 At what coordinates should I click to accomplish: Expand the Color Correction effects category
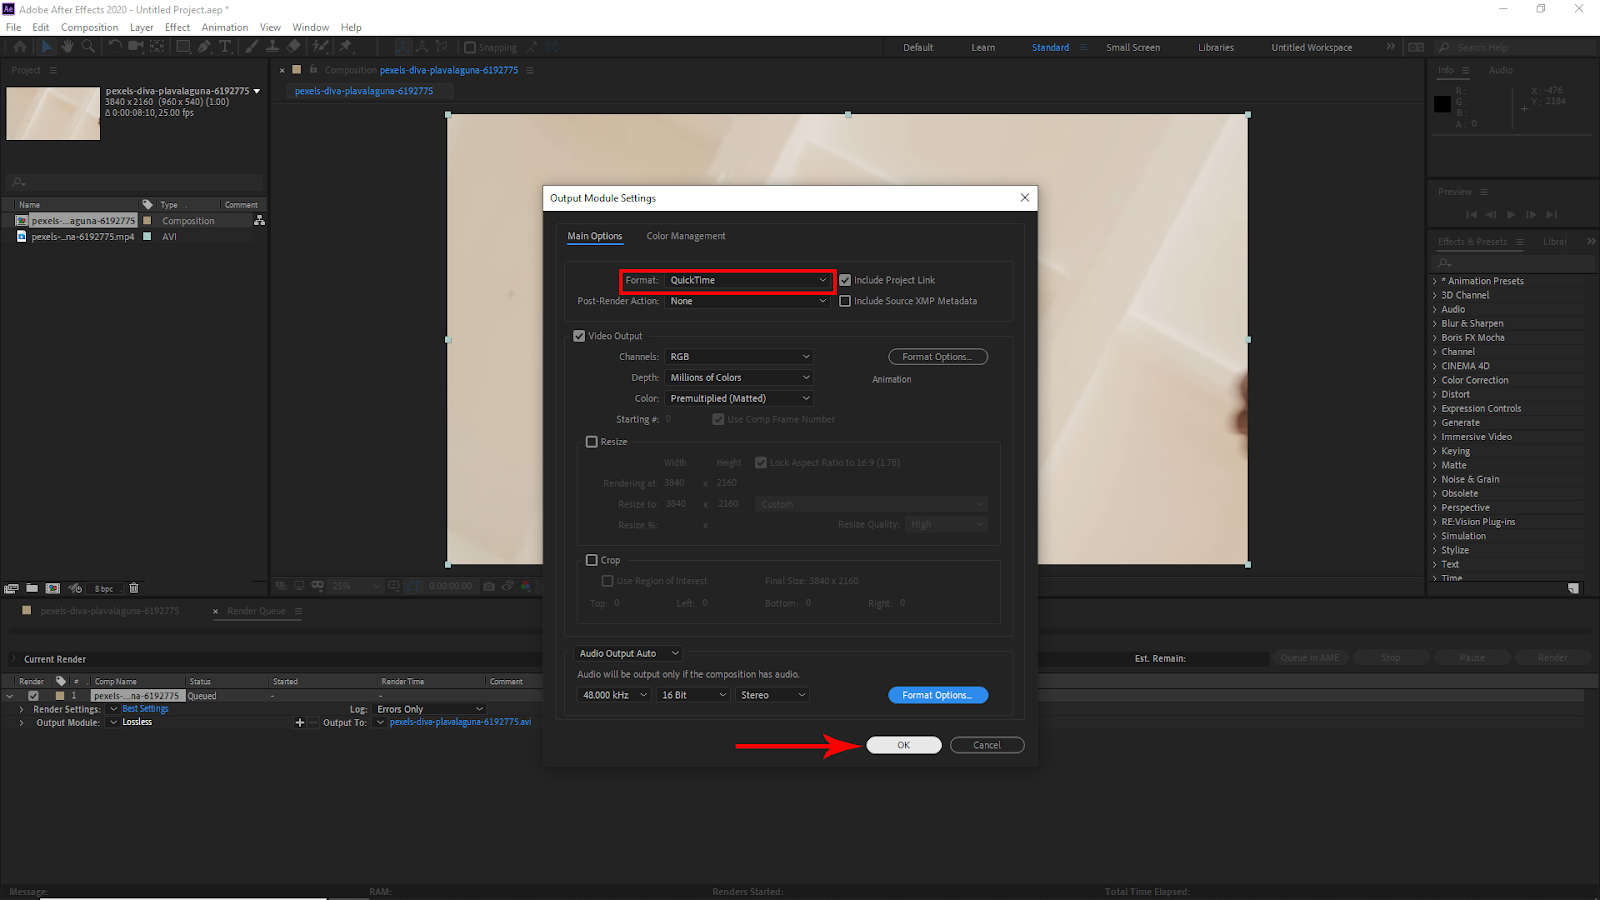[1474, 380]
